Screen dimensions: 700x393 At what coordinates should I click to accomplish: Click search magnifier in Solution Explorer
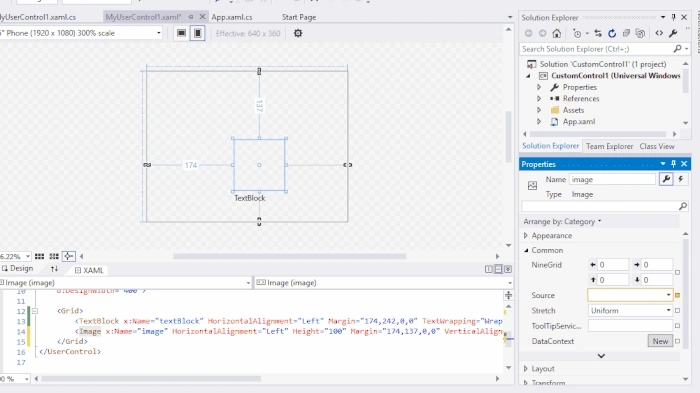677,49
